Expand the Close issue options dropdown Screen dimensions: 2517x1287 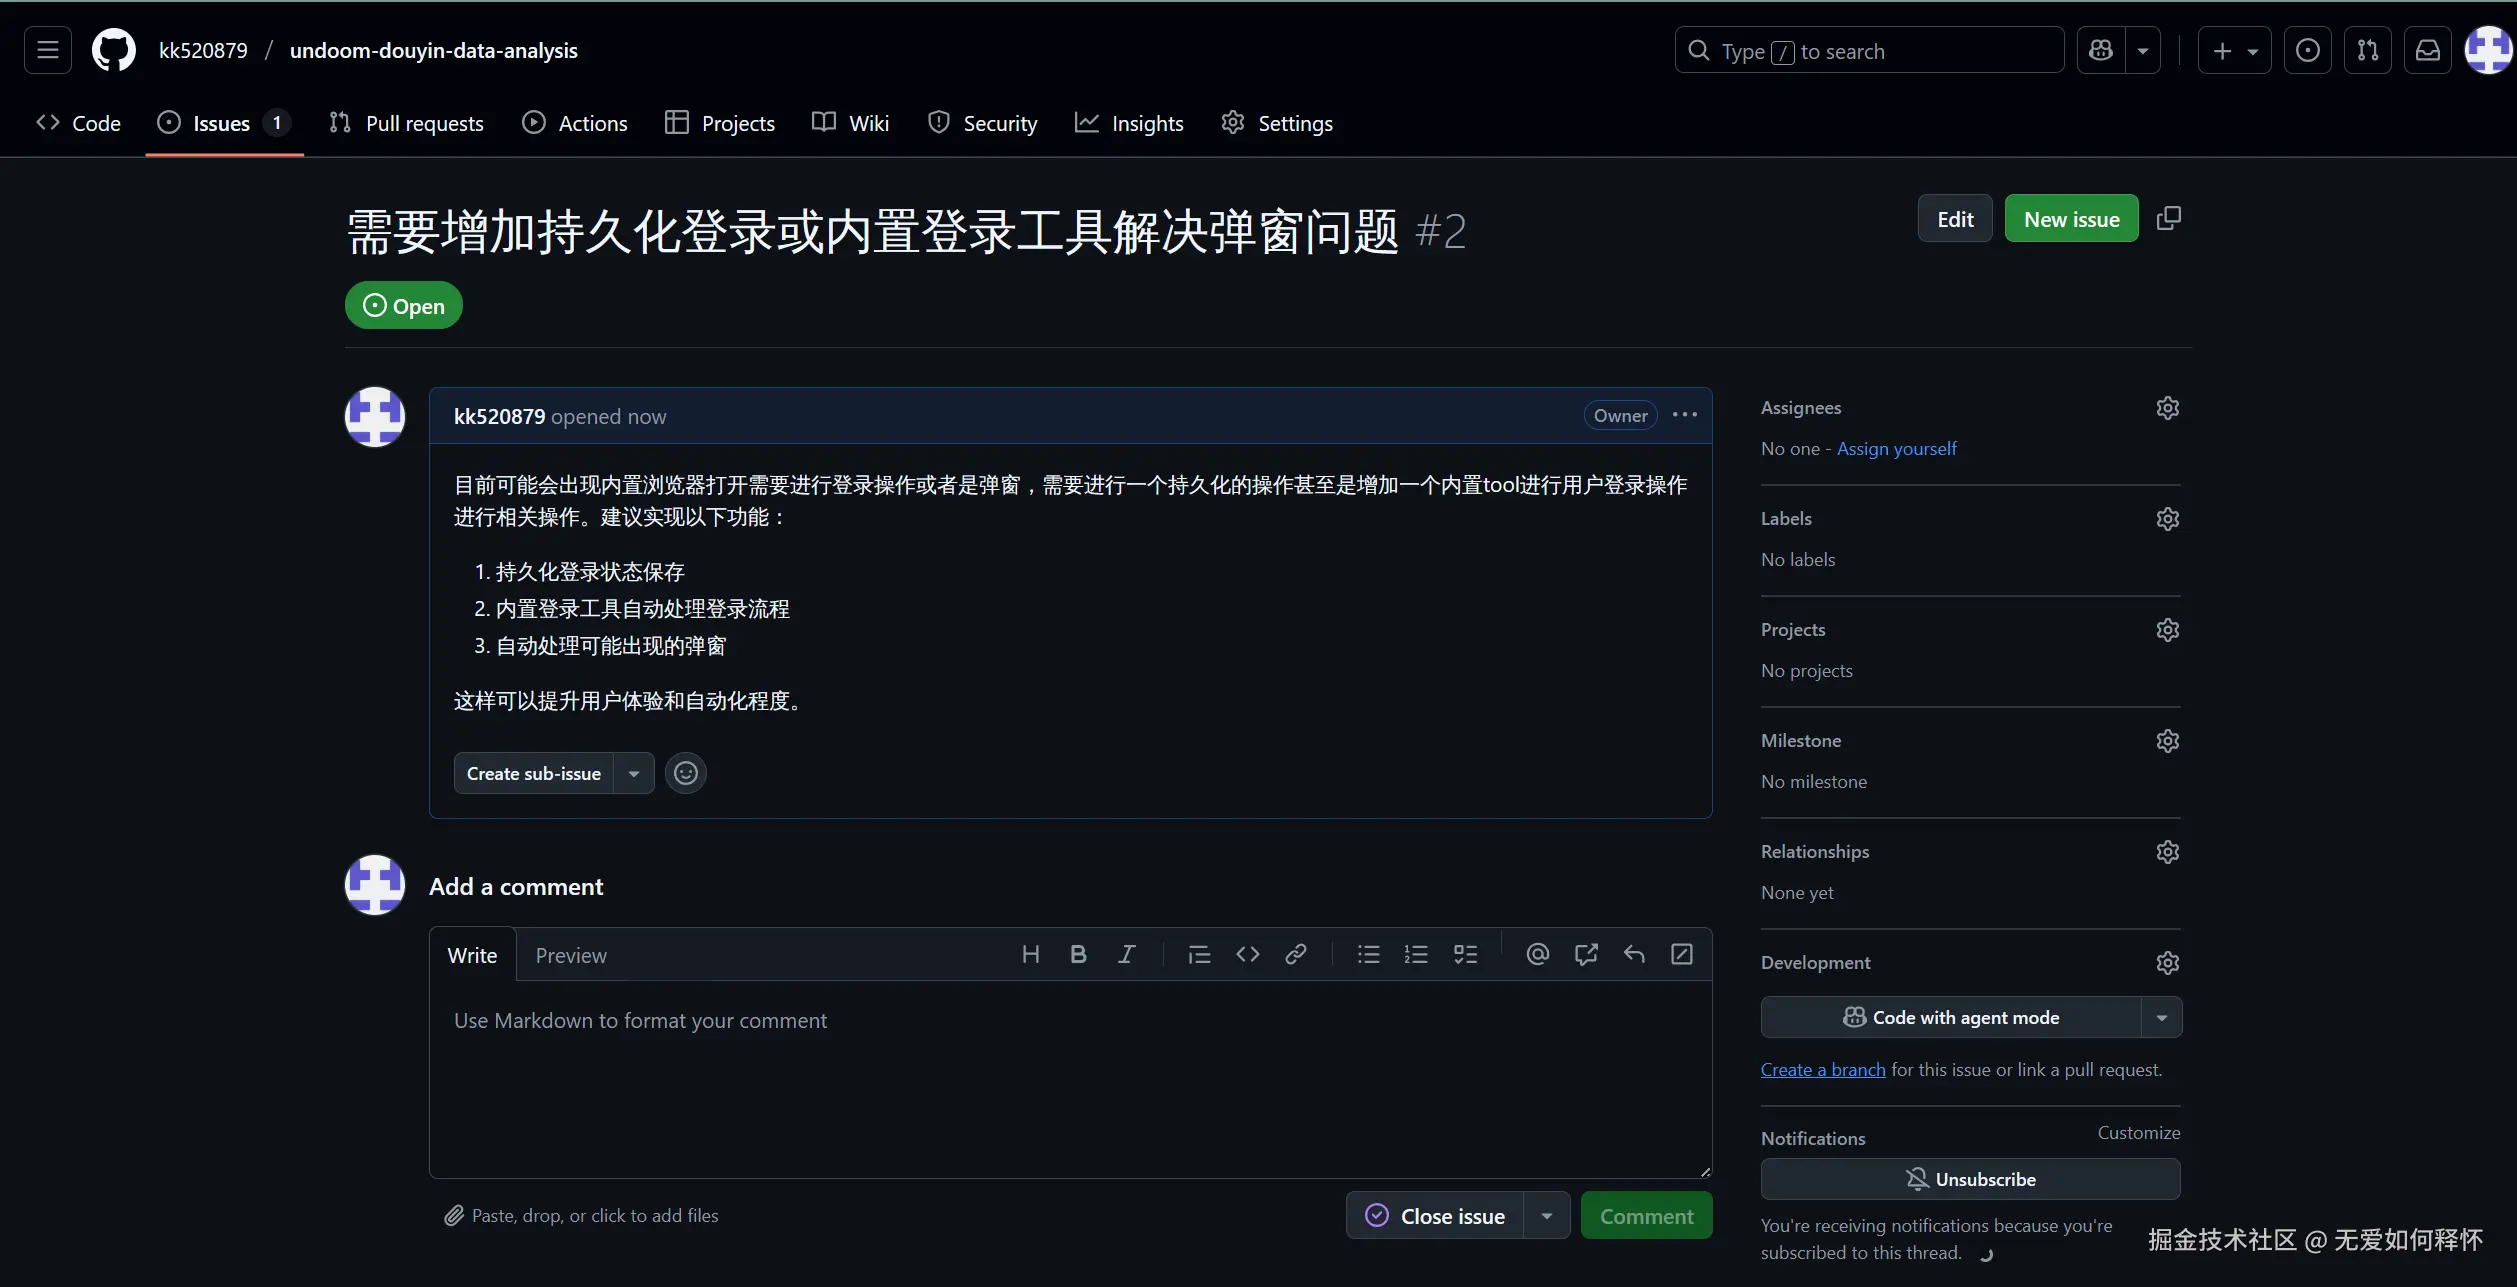pos(1547,1216)
